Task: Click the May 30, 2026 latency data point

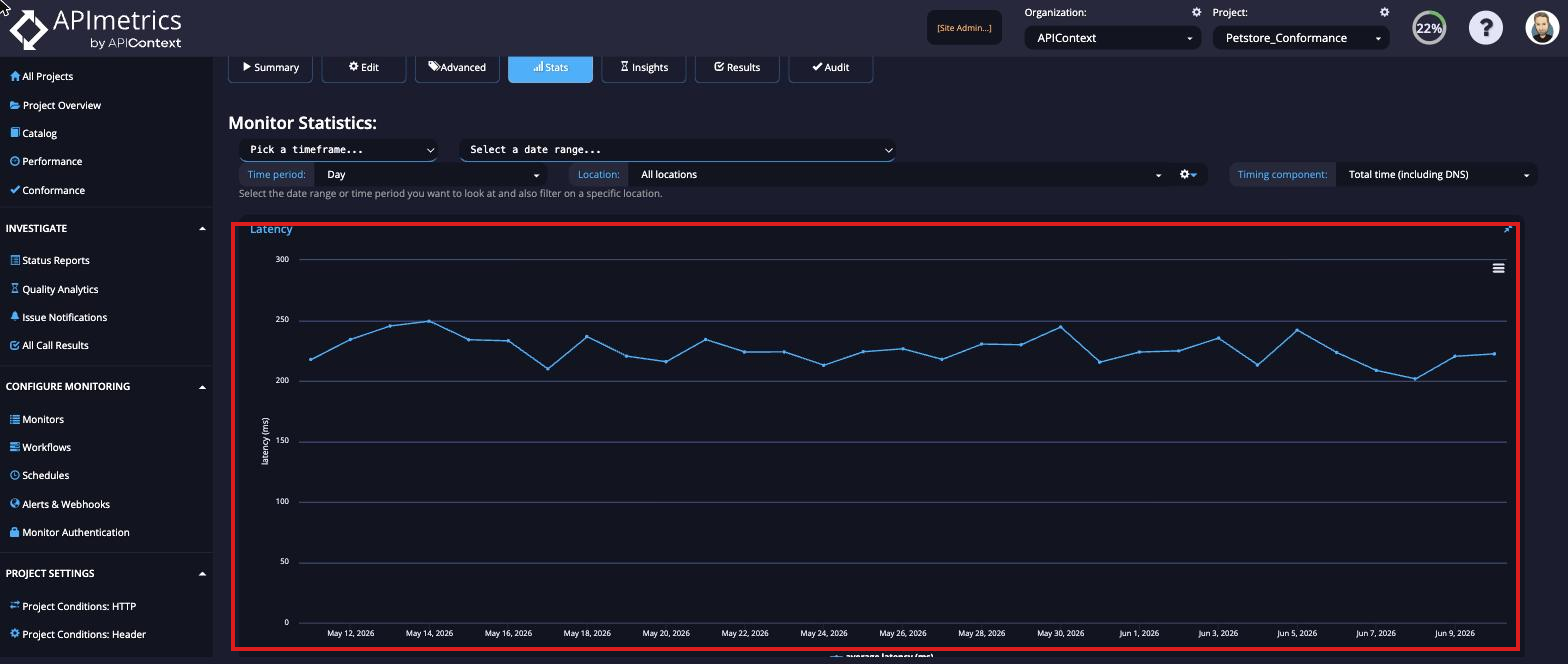Action: (x=1060, y=327)
